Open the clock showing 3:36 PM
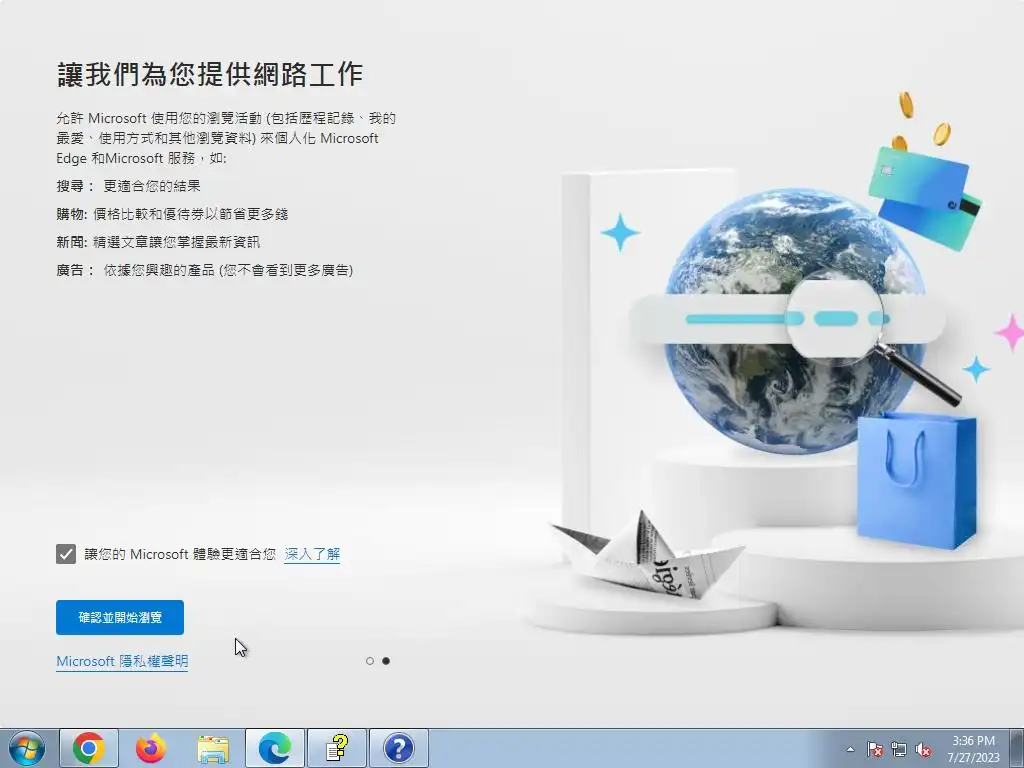 974,748
